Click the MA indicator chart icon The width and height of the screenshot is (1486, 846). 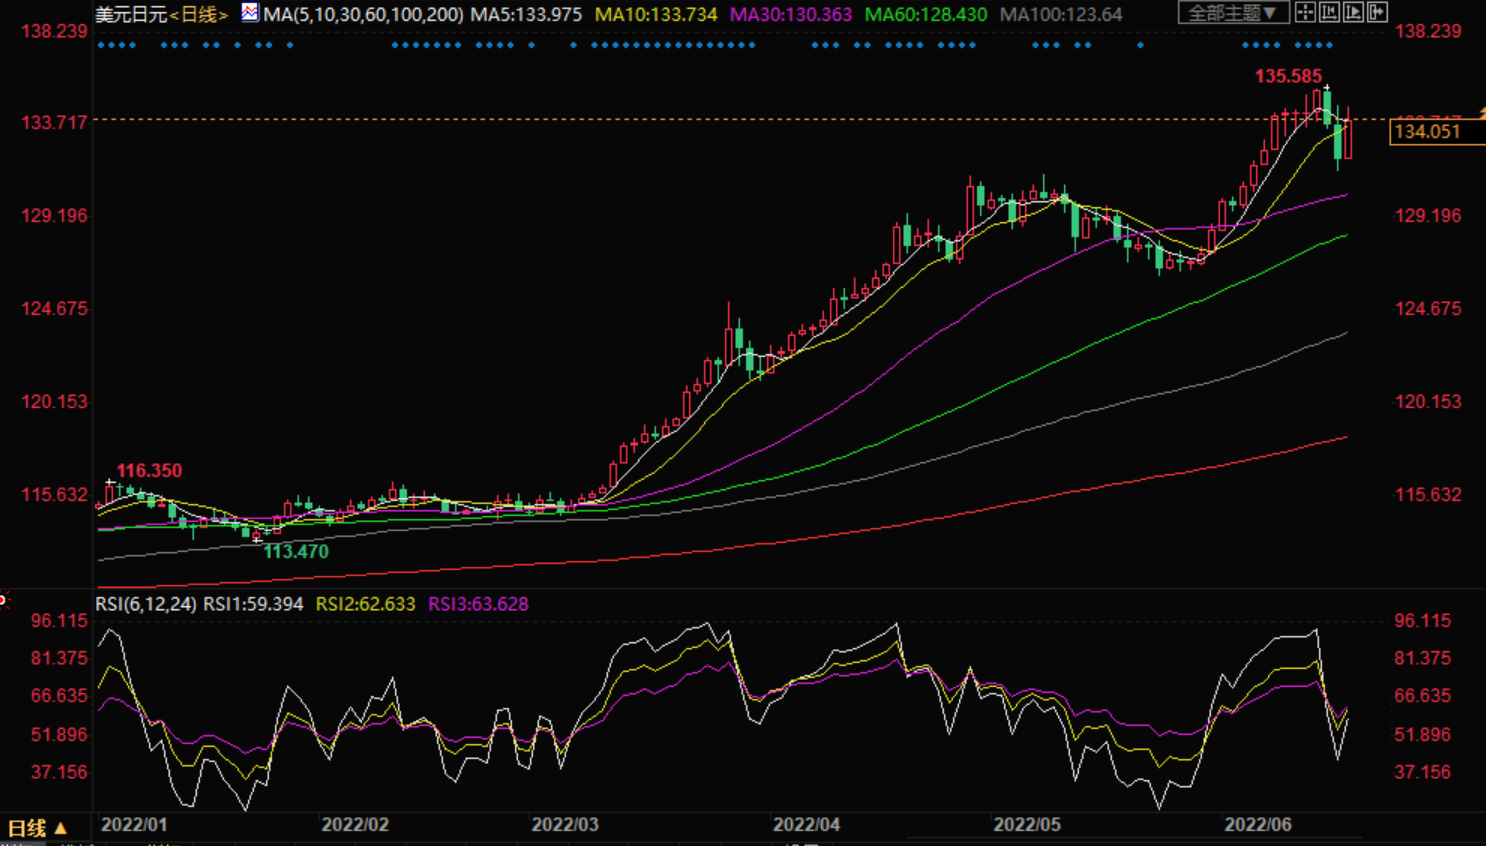click(250, 13)
